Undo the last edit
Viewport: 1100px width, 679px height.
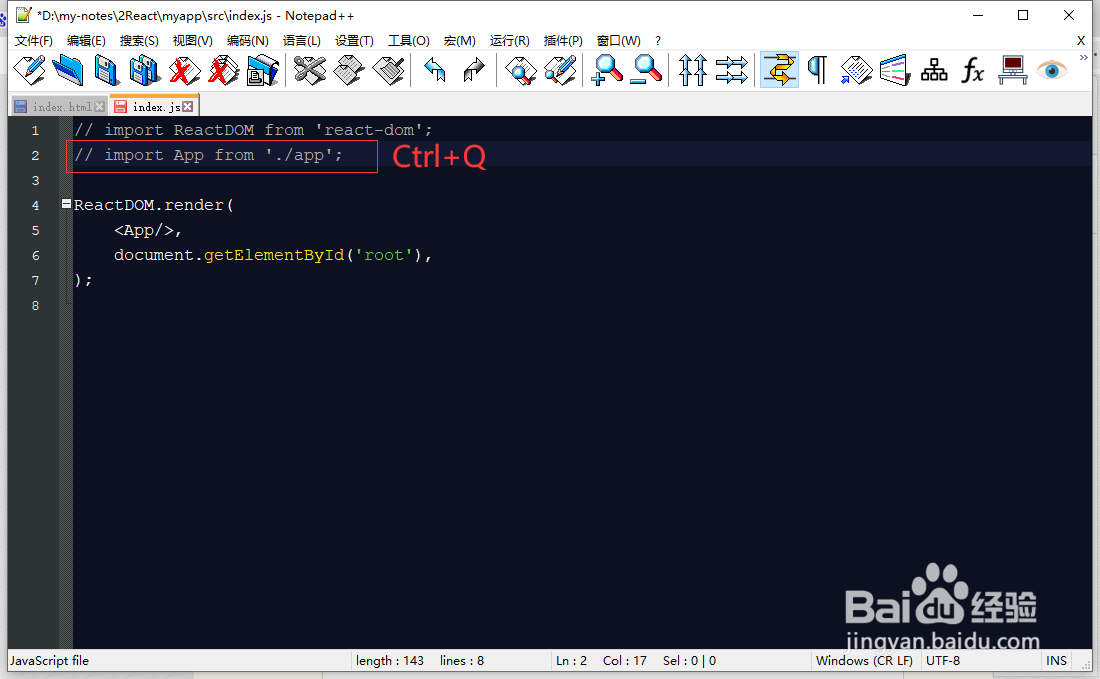click(435, 70)
